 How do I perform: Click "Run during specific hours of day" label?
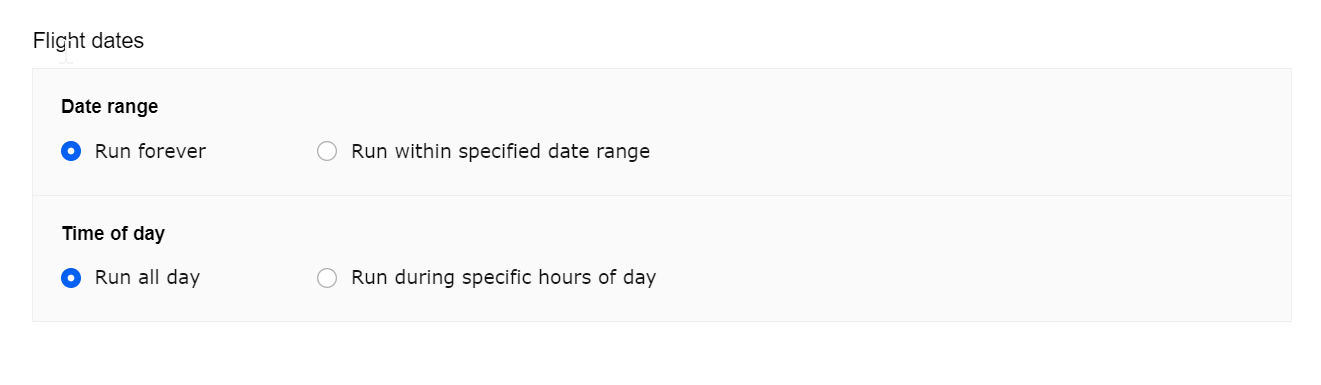coord(504,278)
